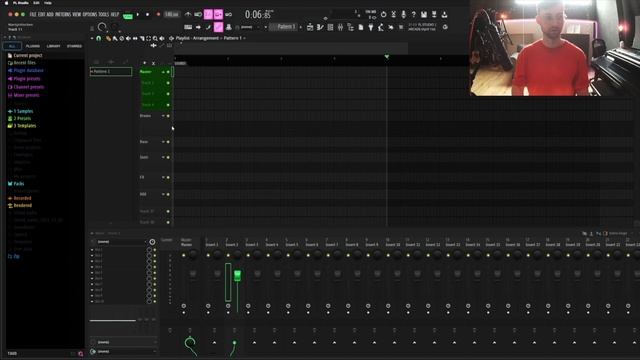
Task: Click the magnet snap icon in the playlist toolbar
Action: (98, 38)
